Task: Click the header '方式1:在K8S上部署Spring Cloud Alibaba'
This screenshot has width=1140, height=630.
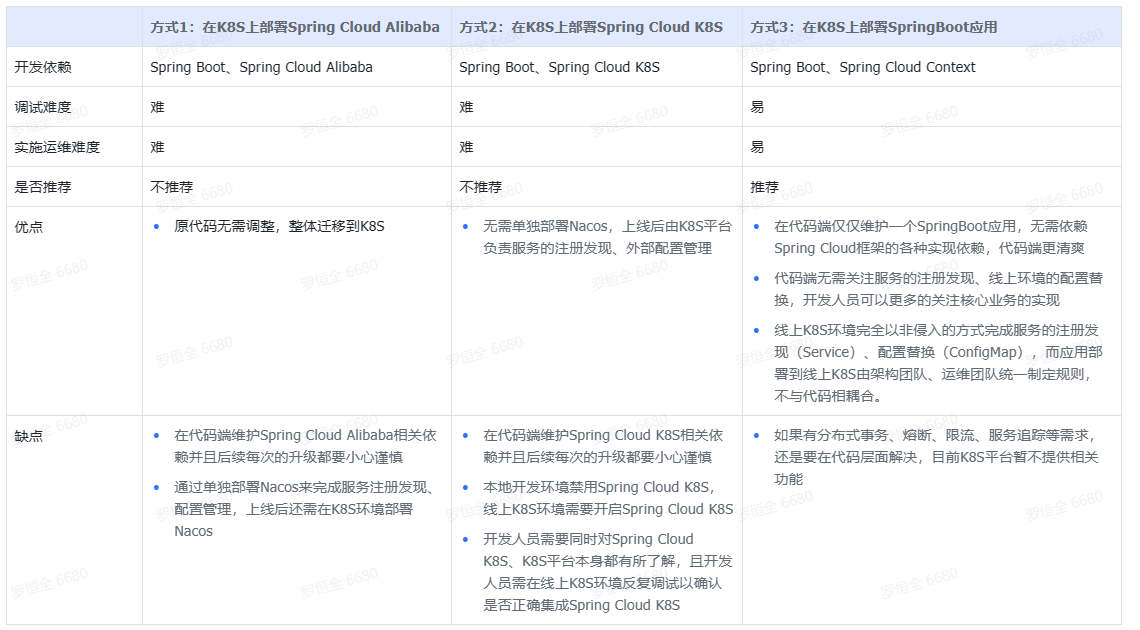Action: 294,28
